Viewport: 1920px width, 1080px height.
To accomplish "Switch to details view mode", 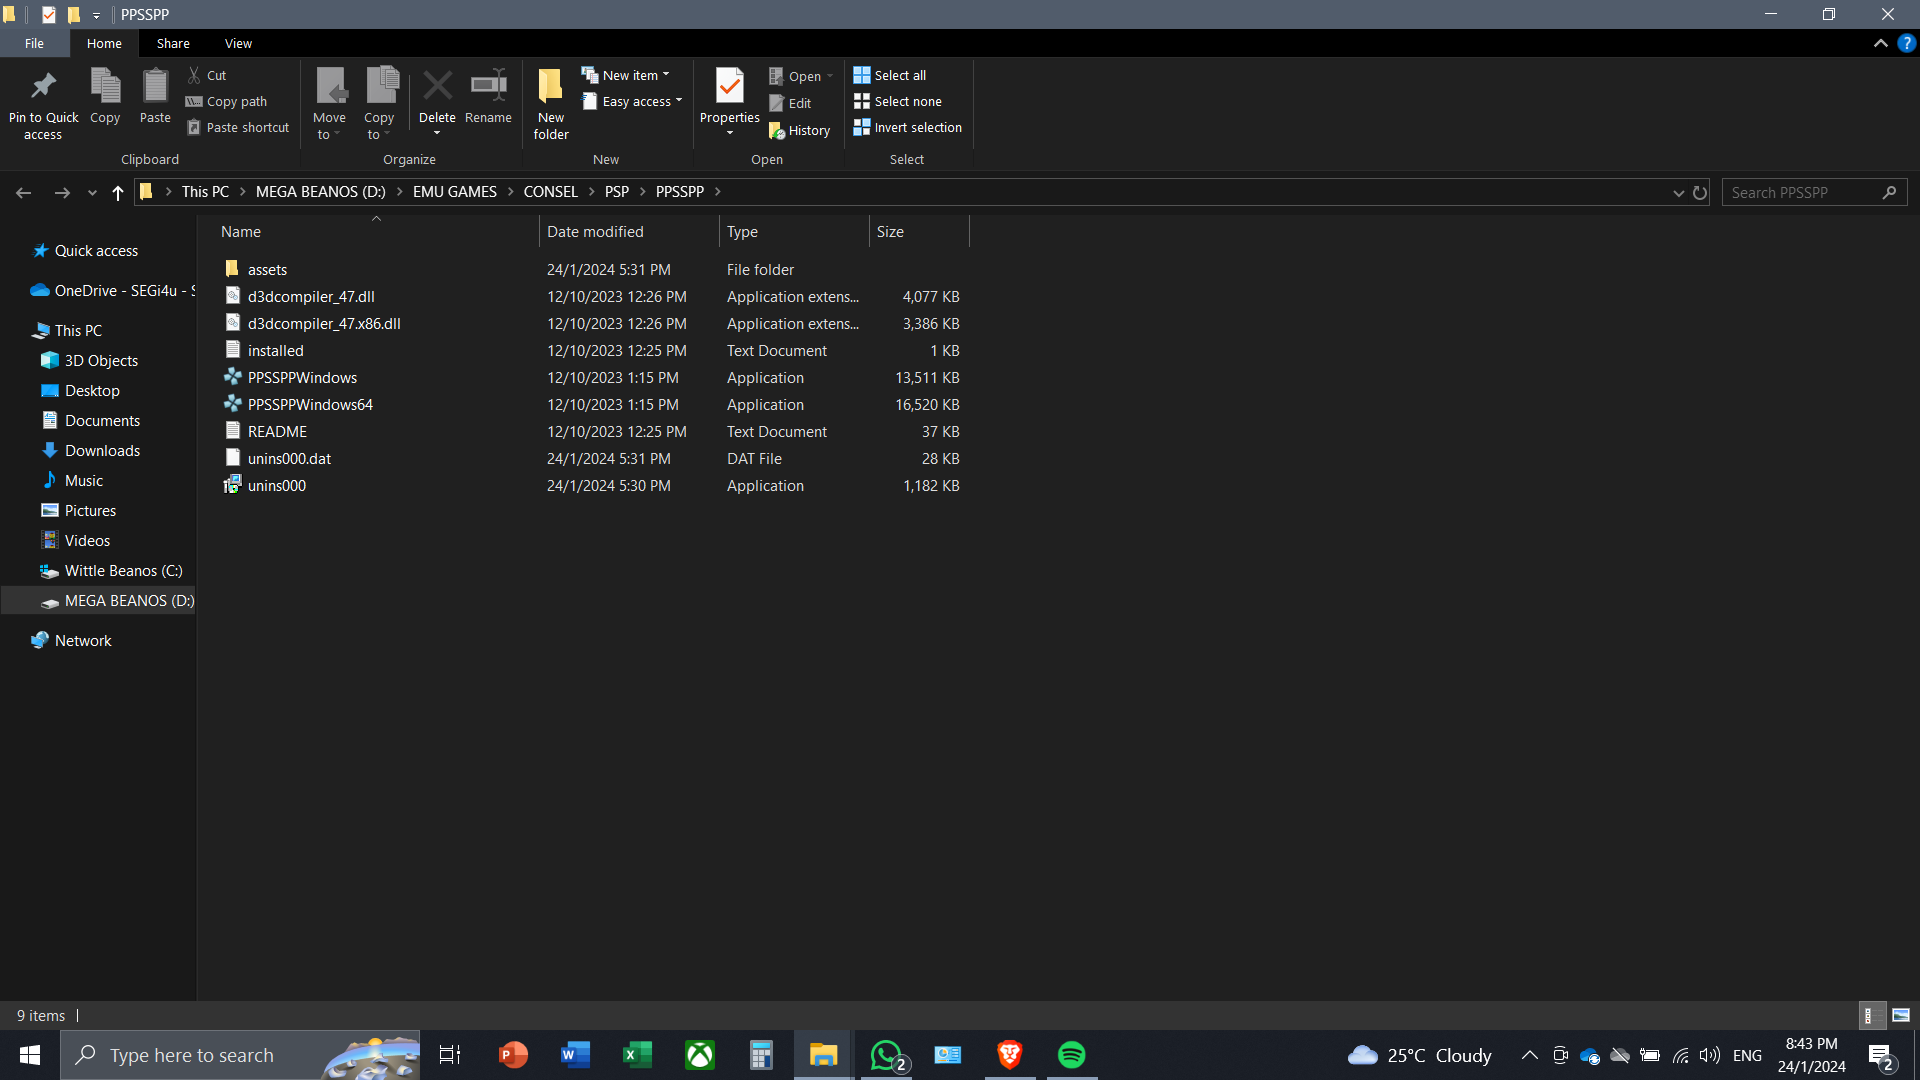I will pos(1870,1015).
